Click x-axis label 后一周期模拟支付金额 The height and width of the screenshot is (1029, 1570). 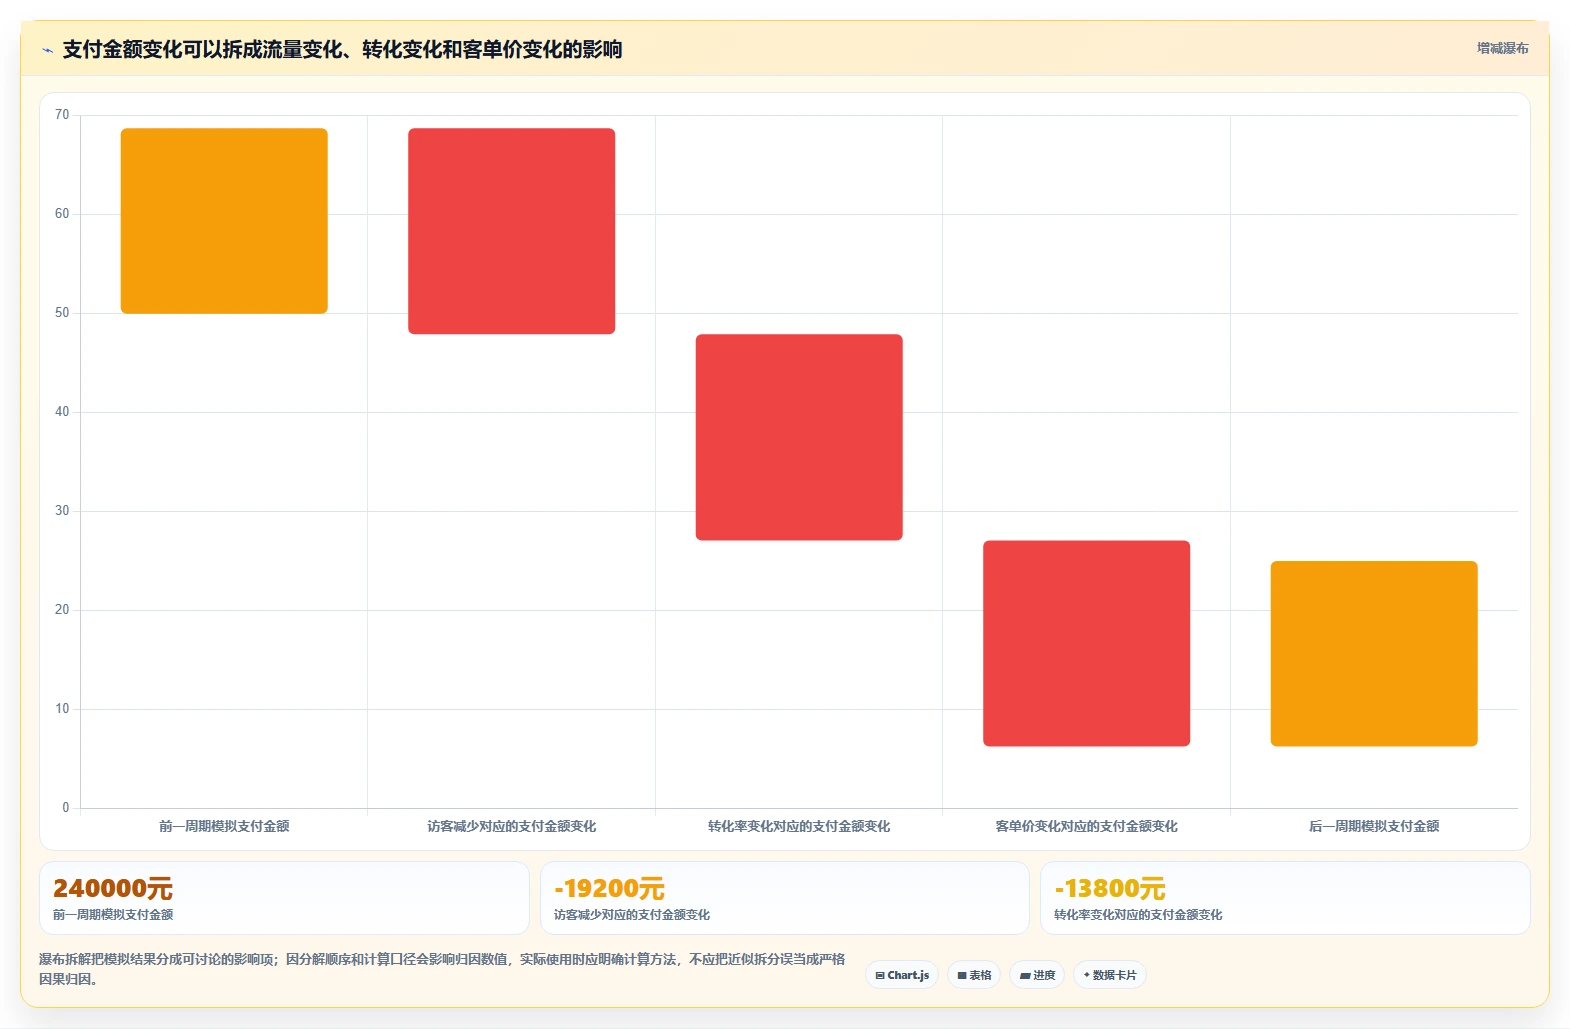point(1374,826)
